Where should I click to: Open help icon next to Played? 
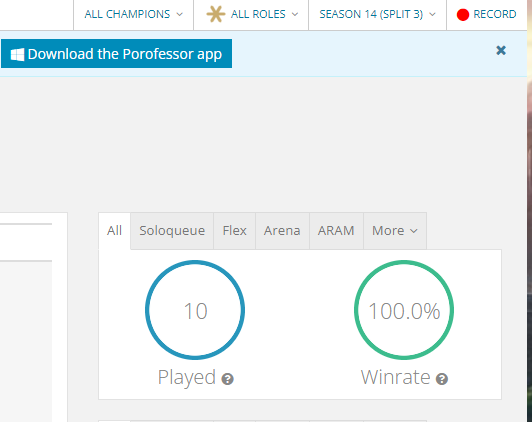pos(227,379)
